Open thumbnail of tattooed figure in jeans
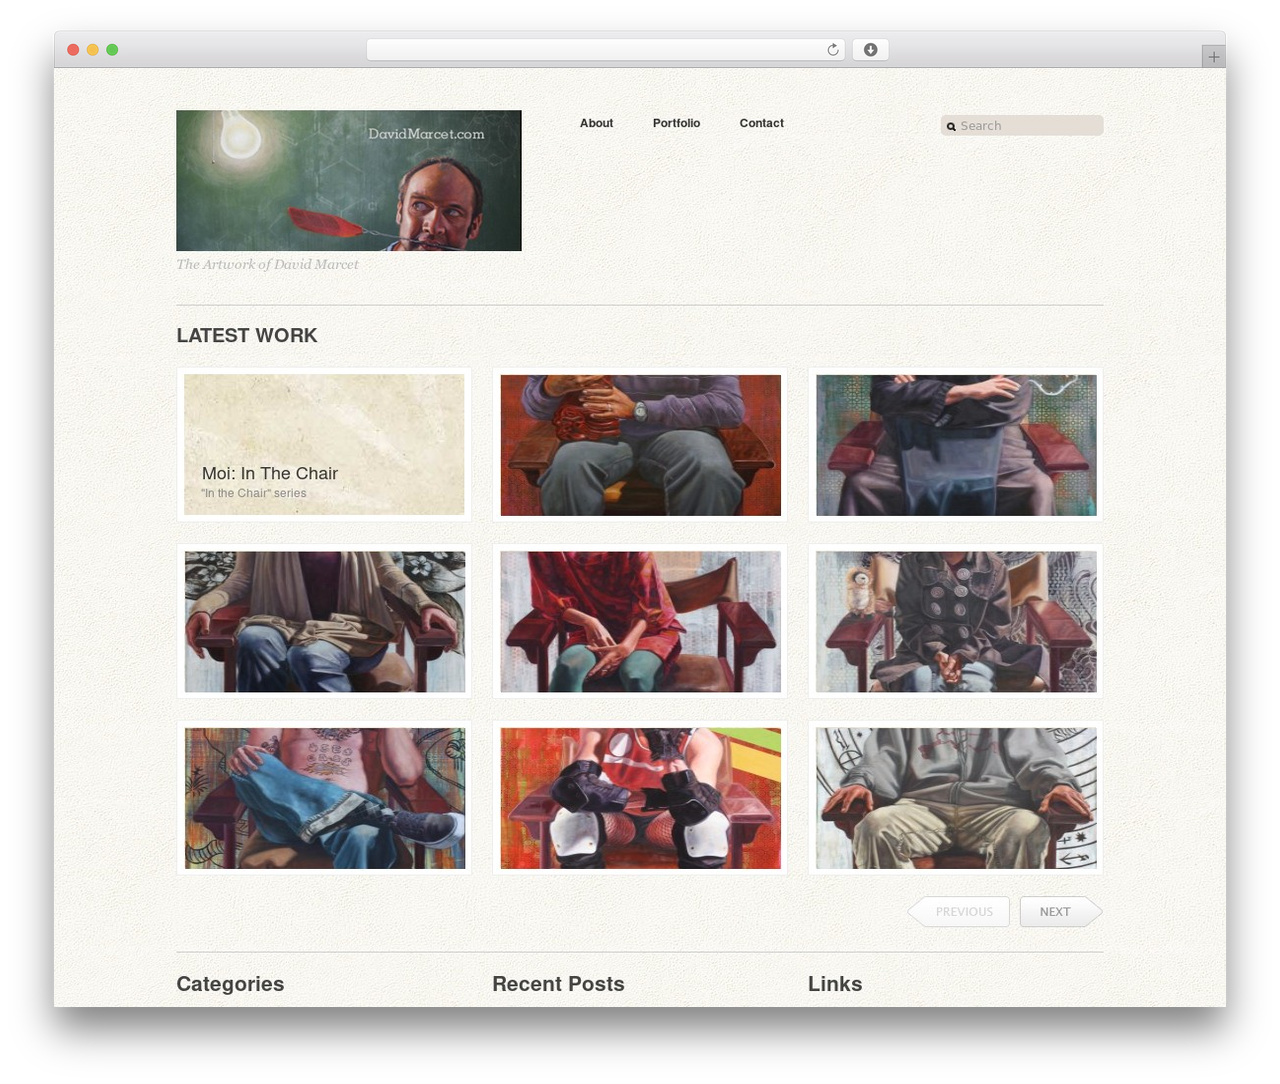The width and height of the screenshot is (1280, 1084). pos(325,798)
